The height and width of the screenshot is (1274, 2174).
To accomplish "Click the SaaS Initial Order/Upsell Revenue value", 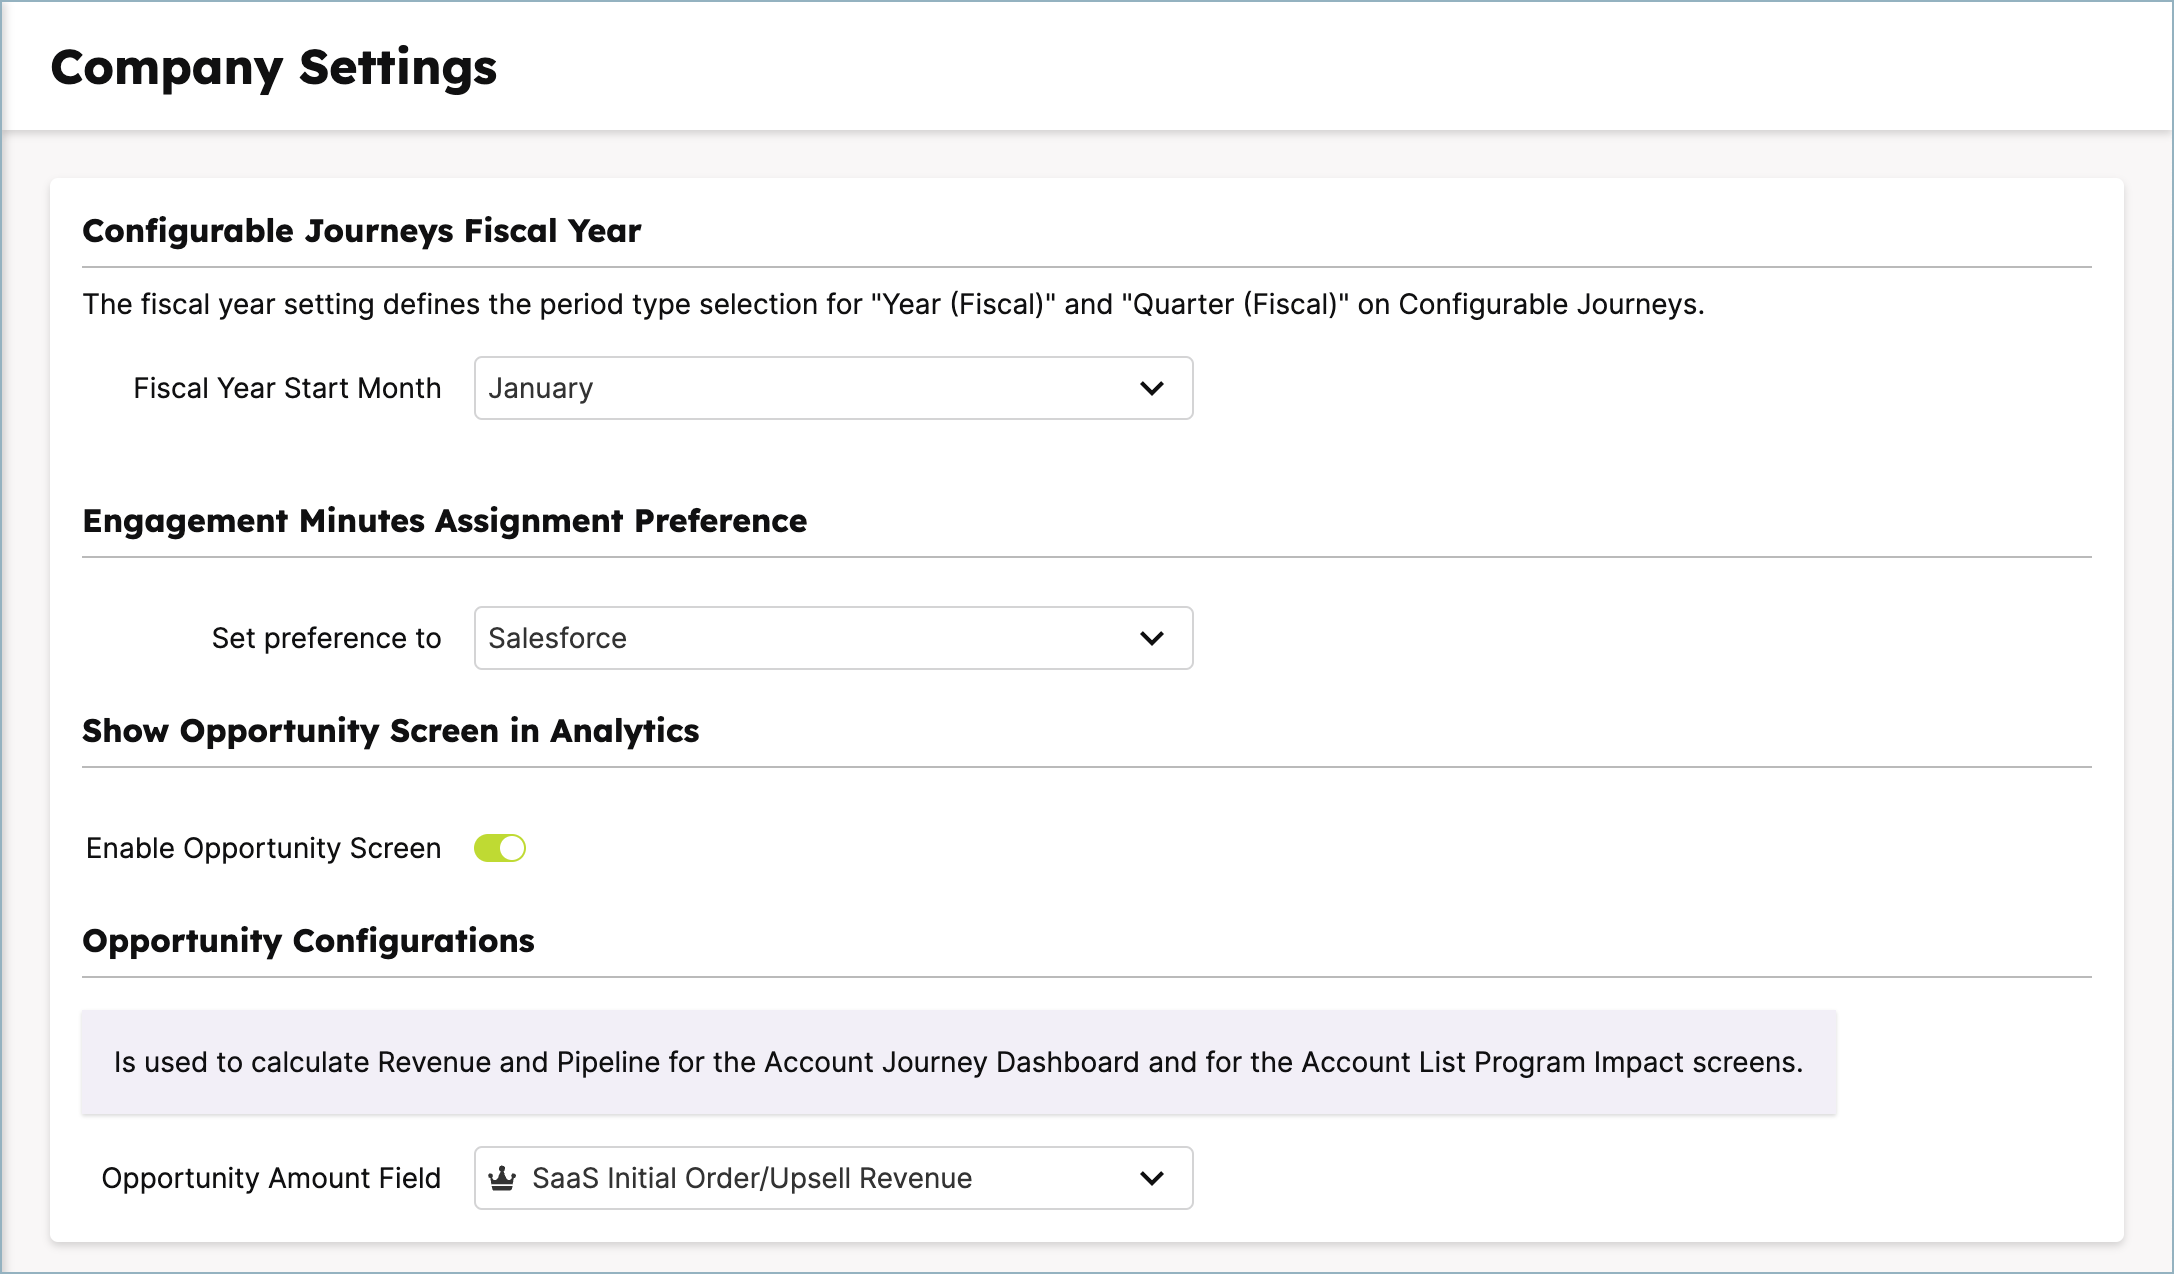I will pos(752,1178).
